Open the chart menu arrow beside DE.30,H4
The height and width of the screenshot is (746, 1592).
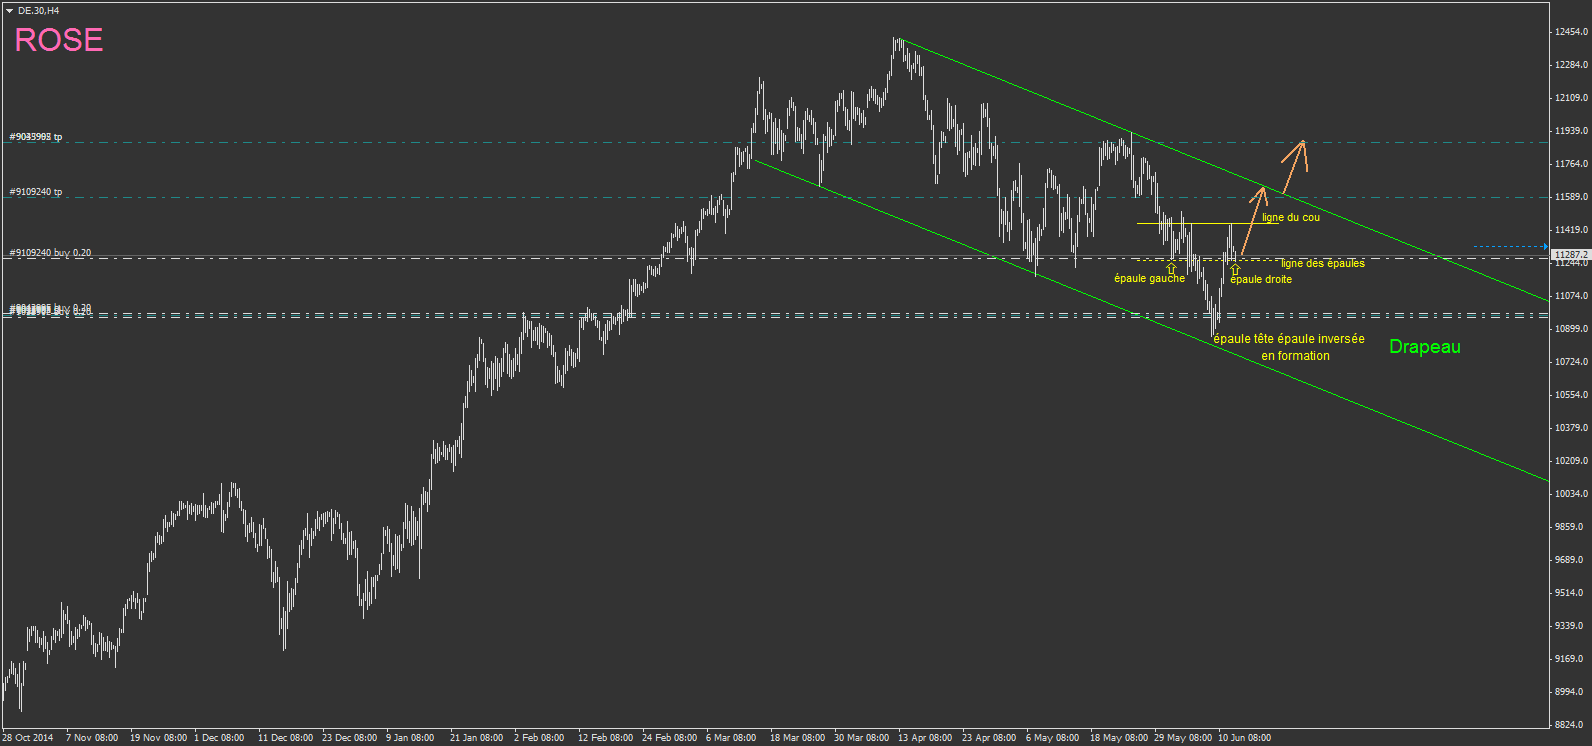click(9, 10)
